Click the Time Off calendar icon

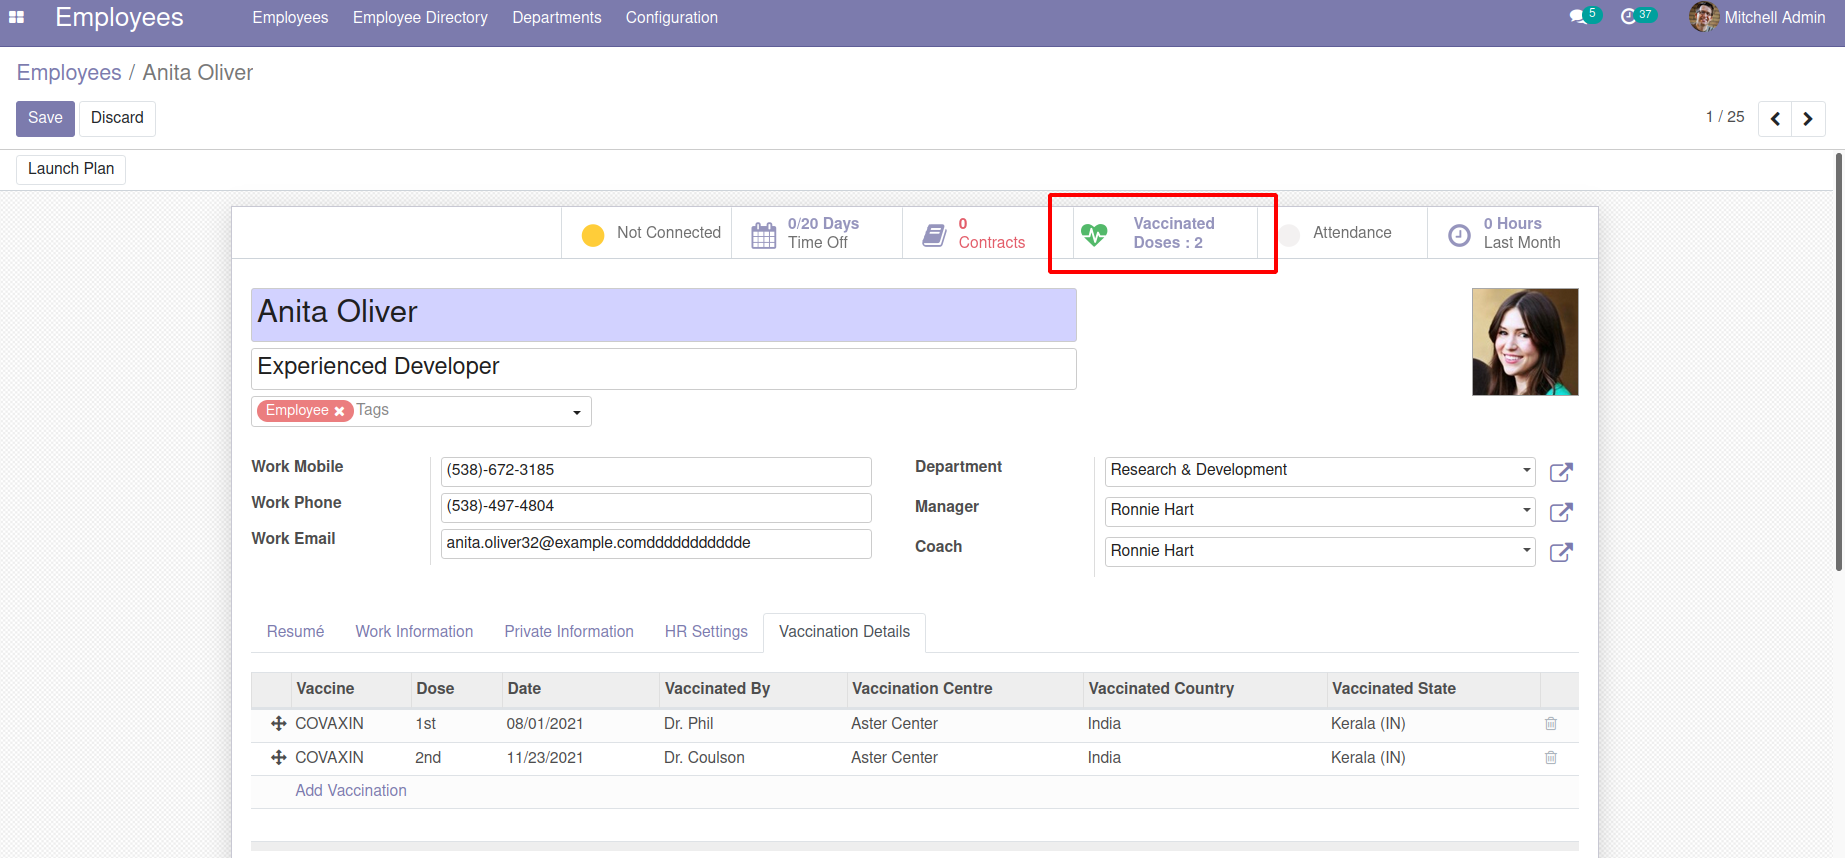tap(763, 235)
